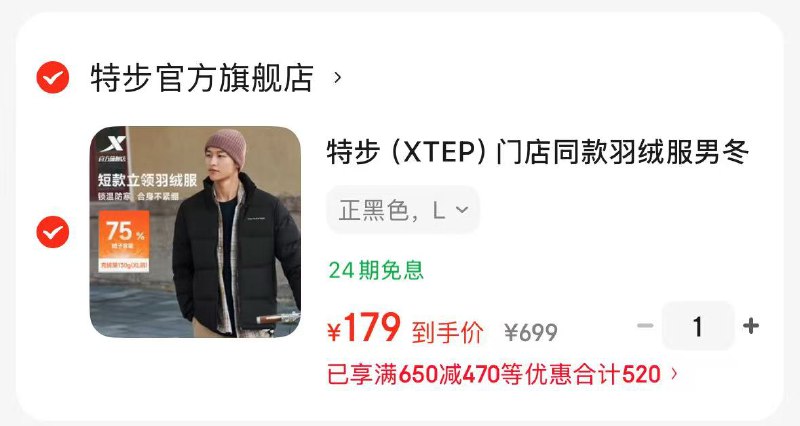
Task: Expand the discount chevron after 合计520
Action: tap(674, 374)
